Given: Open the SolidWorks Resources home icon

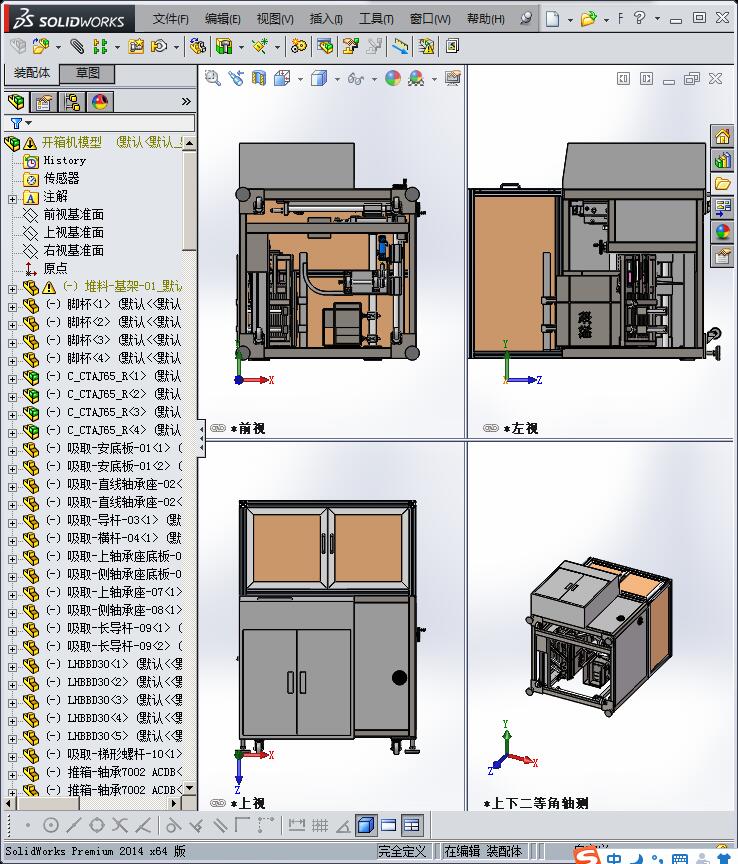Looking at the screenshot, I should [x=722, y=136].
